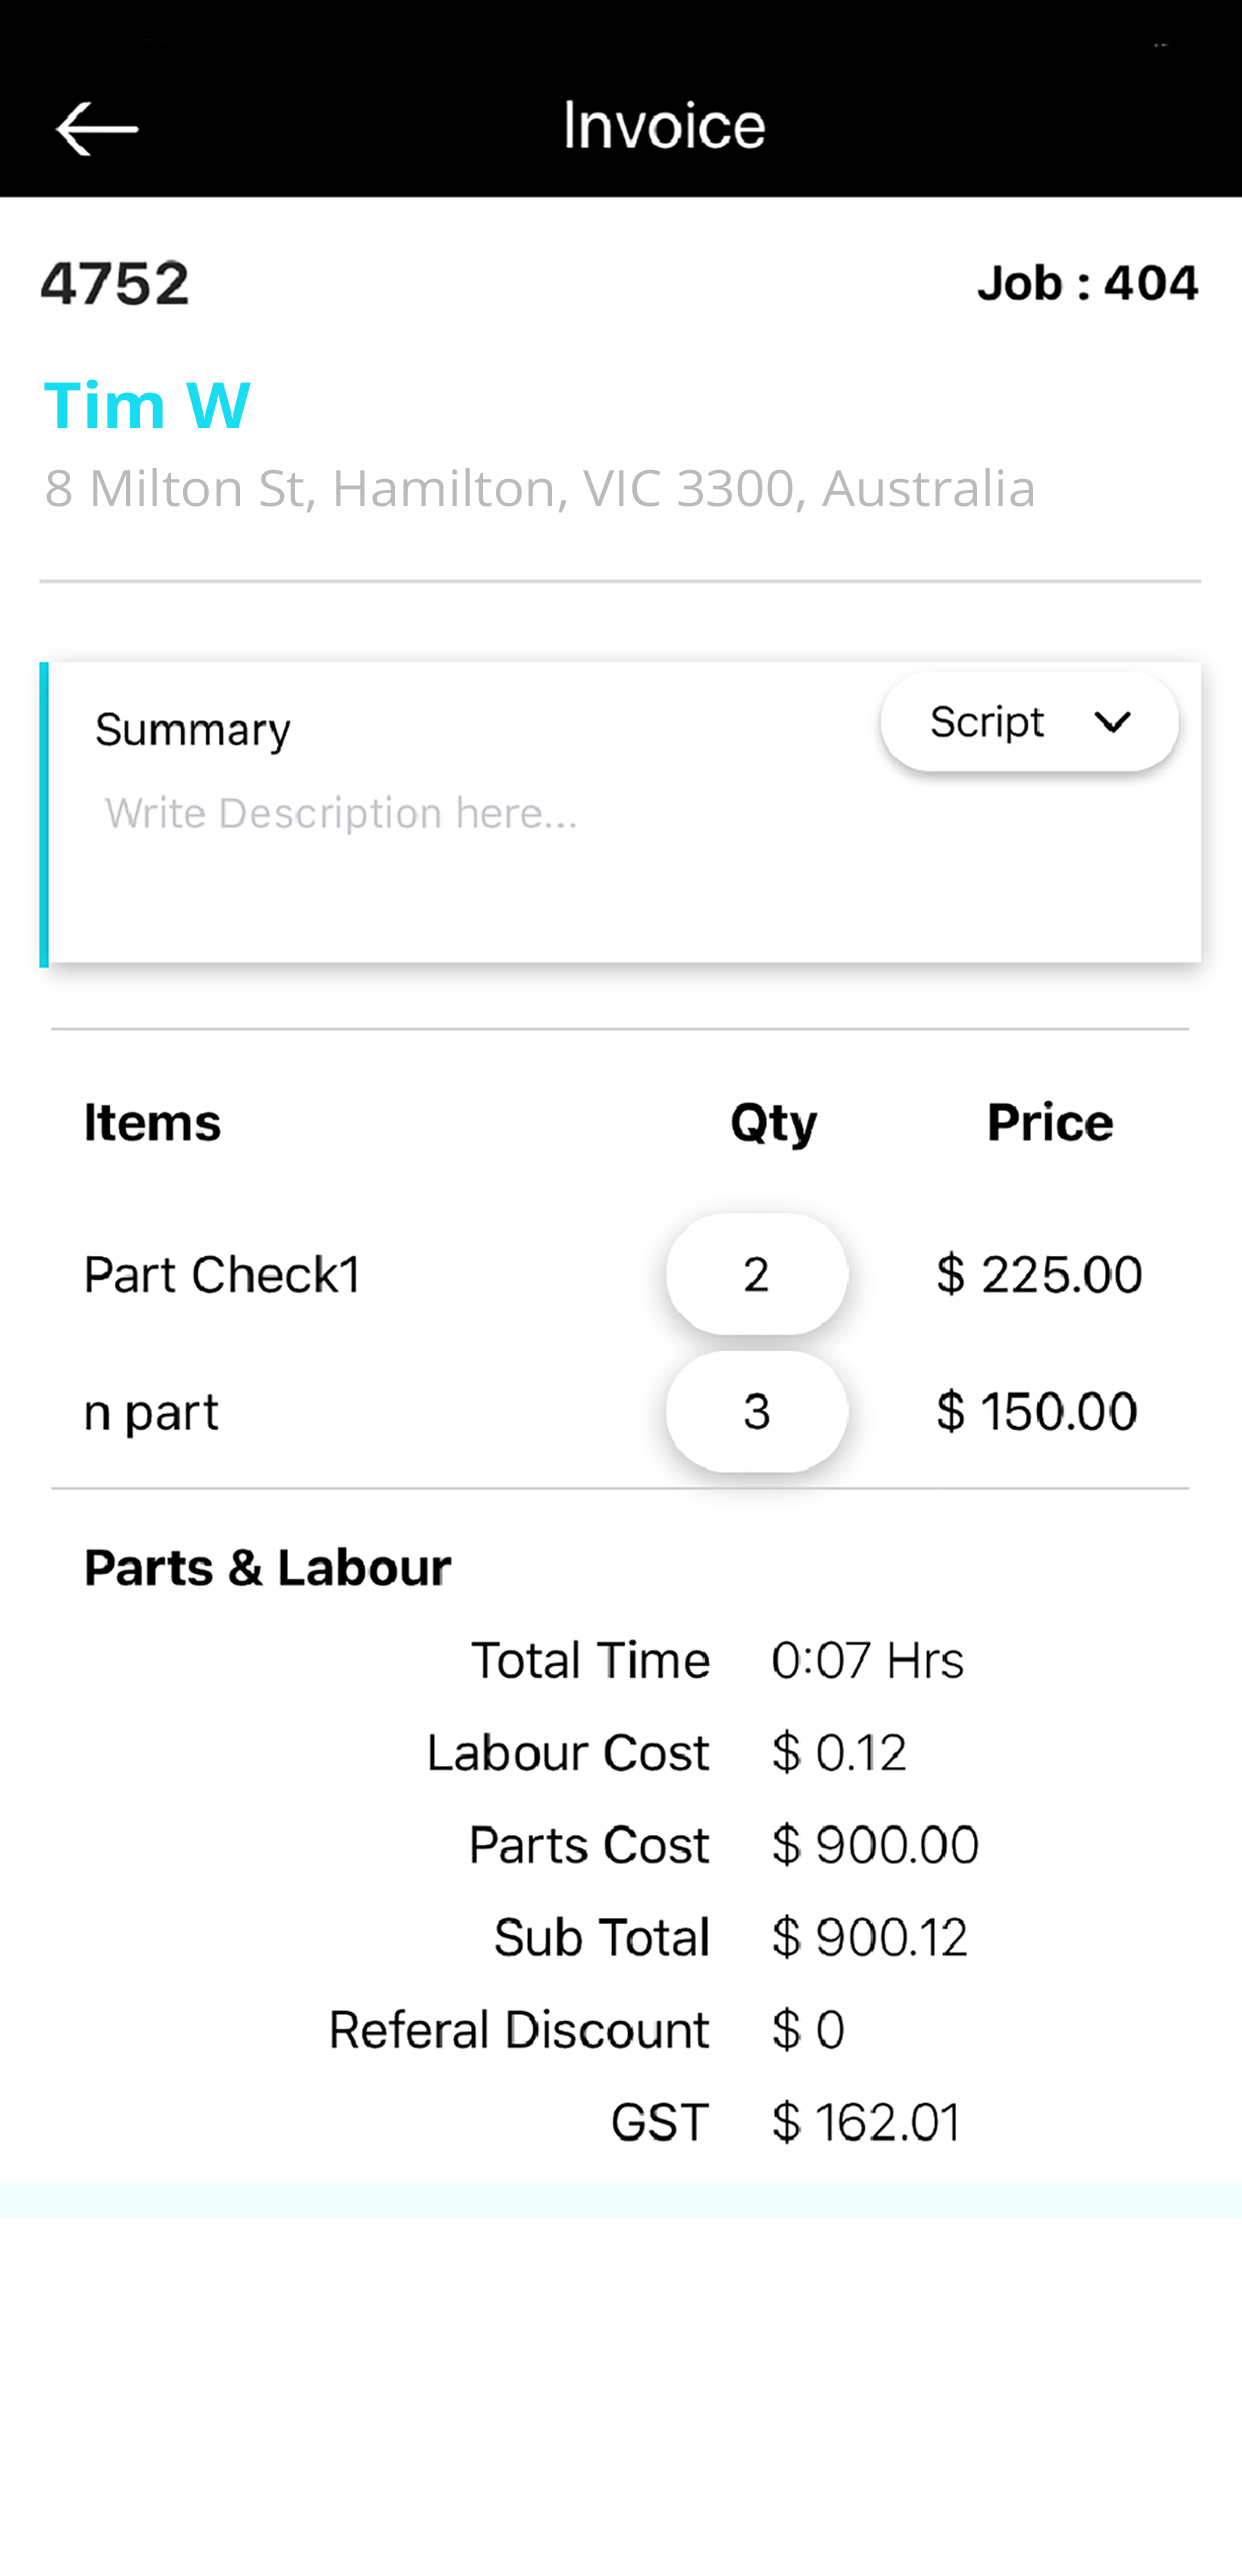Select customer name Tim W
Viewport: 1242px width, 2561px height.
pyautogui.click(x=147, y=404)
